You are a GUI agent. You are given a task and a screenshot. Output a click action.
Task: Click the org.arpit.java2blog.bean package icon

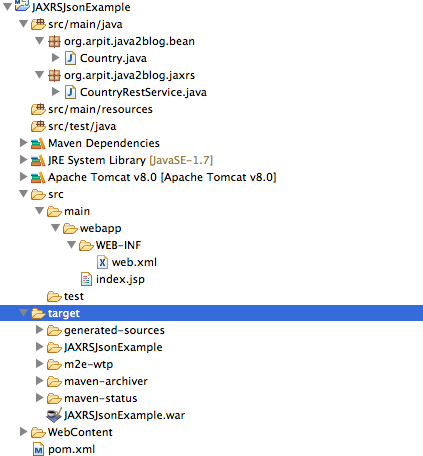54,41
